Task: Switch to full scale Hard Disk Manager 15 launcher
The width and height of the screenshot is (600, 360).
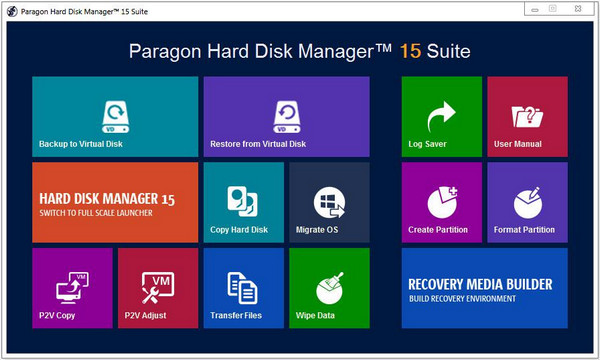Action: (x=115, y=202)
